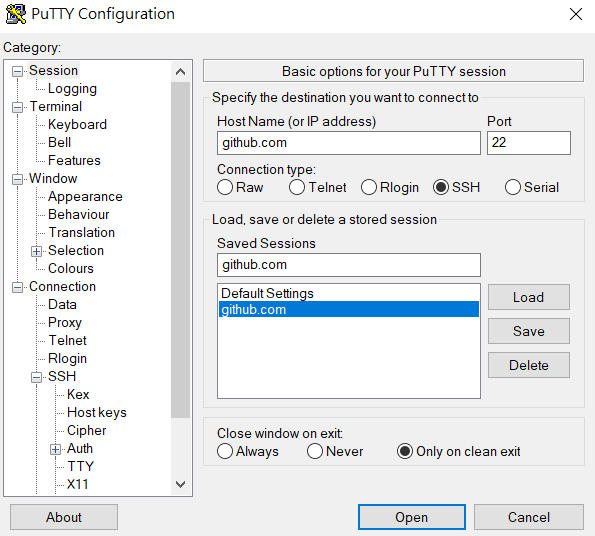Click the PuTTY icon in title bar

(16, 14)
